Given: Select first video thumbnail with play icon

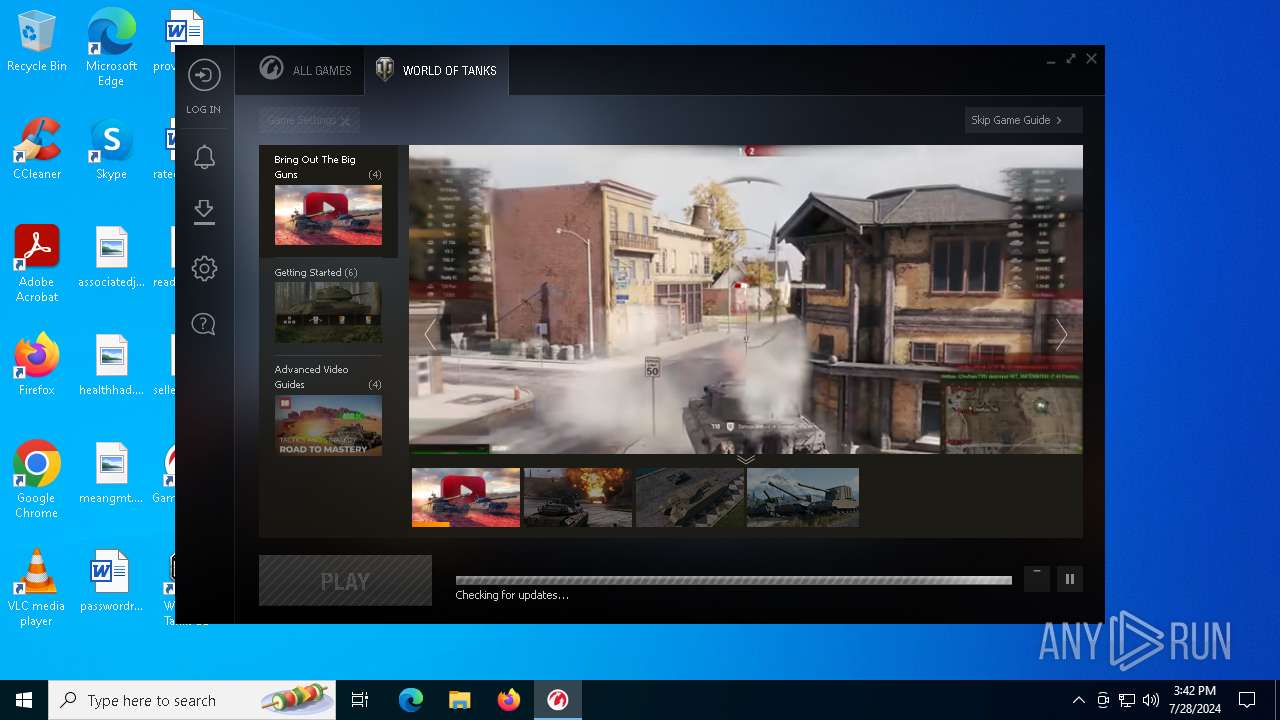Looking at the screenshot, I should (466, 497).
